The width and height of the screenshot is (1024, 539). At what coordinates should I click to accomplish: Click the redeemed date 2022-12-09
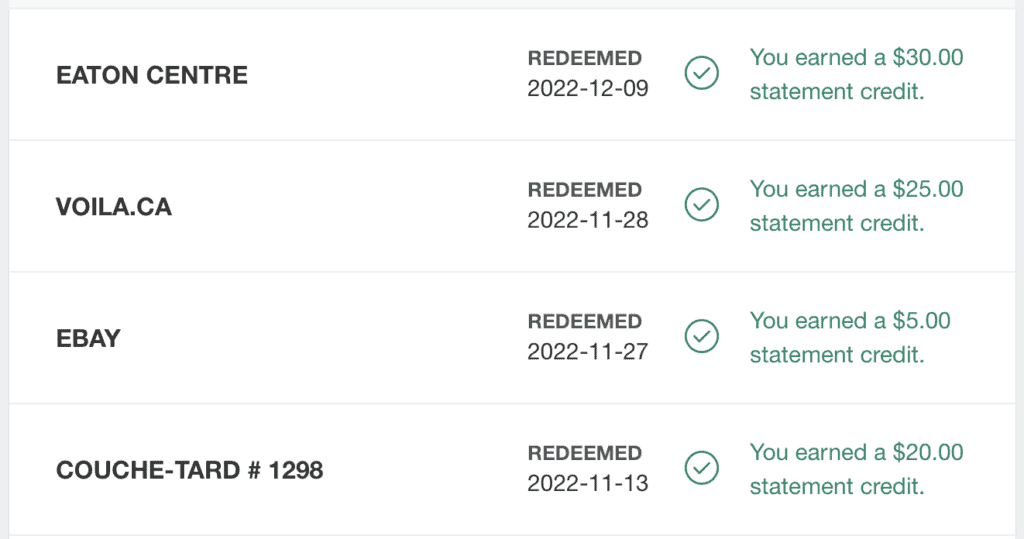point(588,89)
